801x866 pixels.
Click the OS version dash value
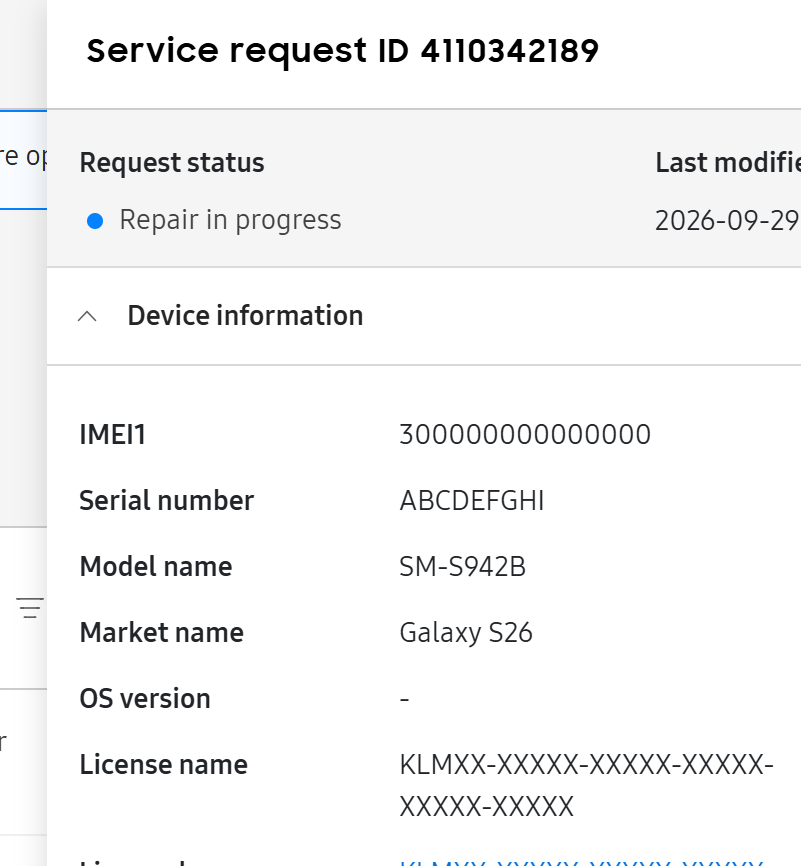(x=404, y=699)
